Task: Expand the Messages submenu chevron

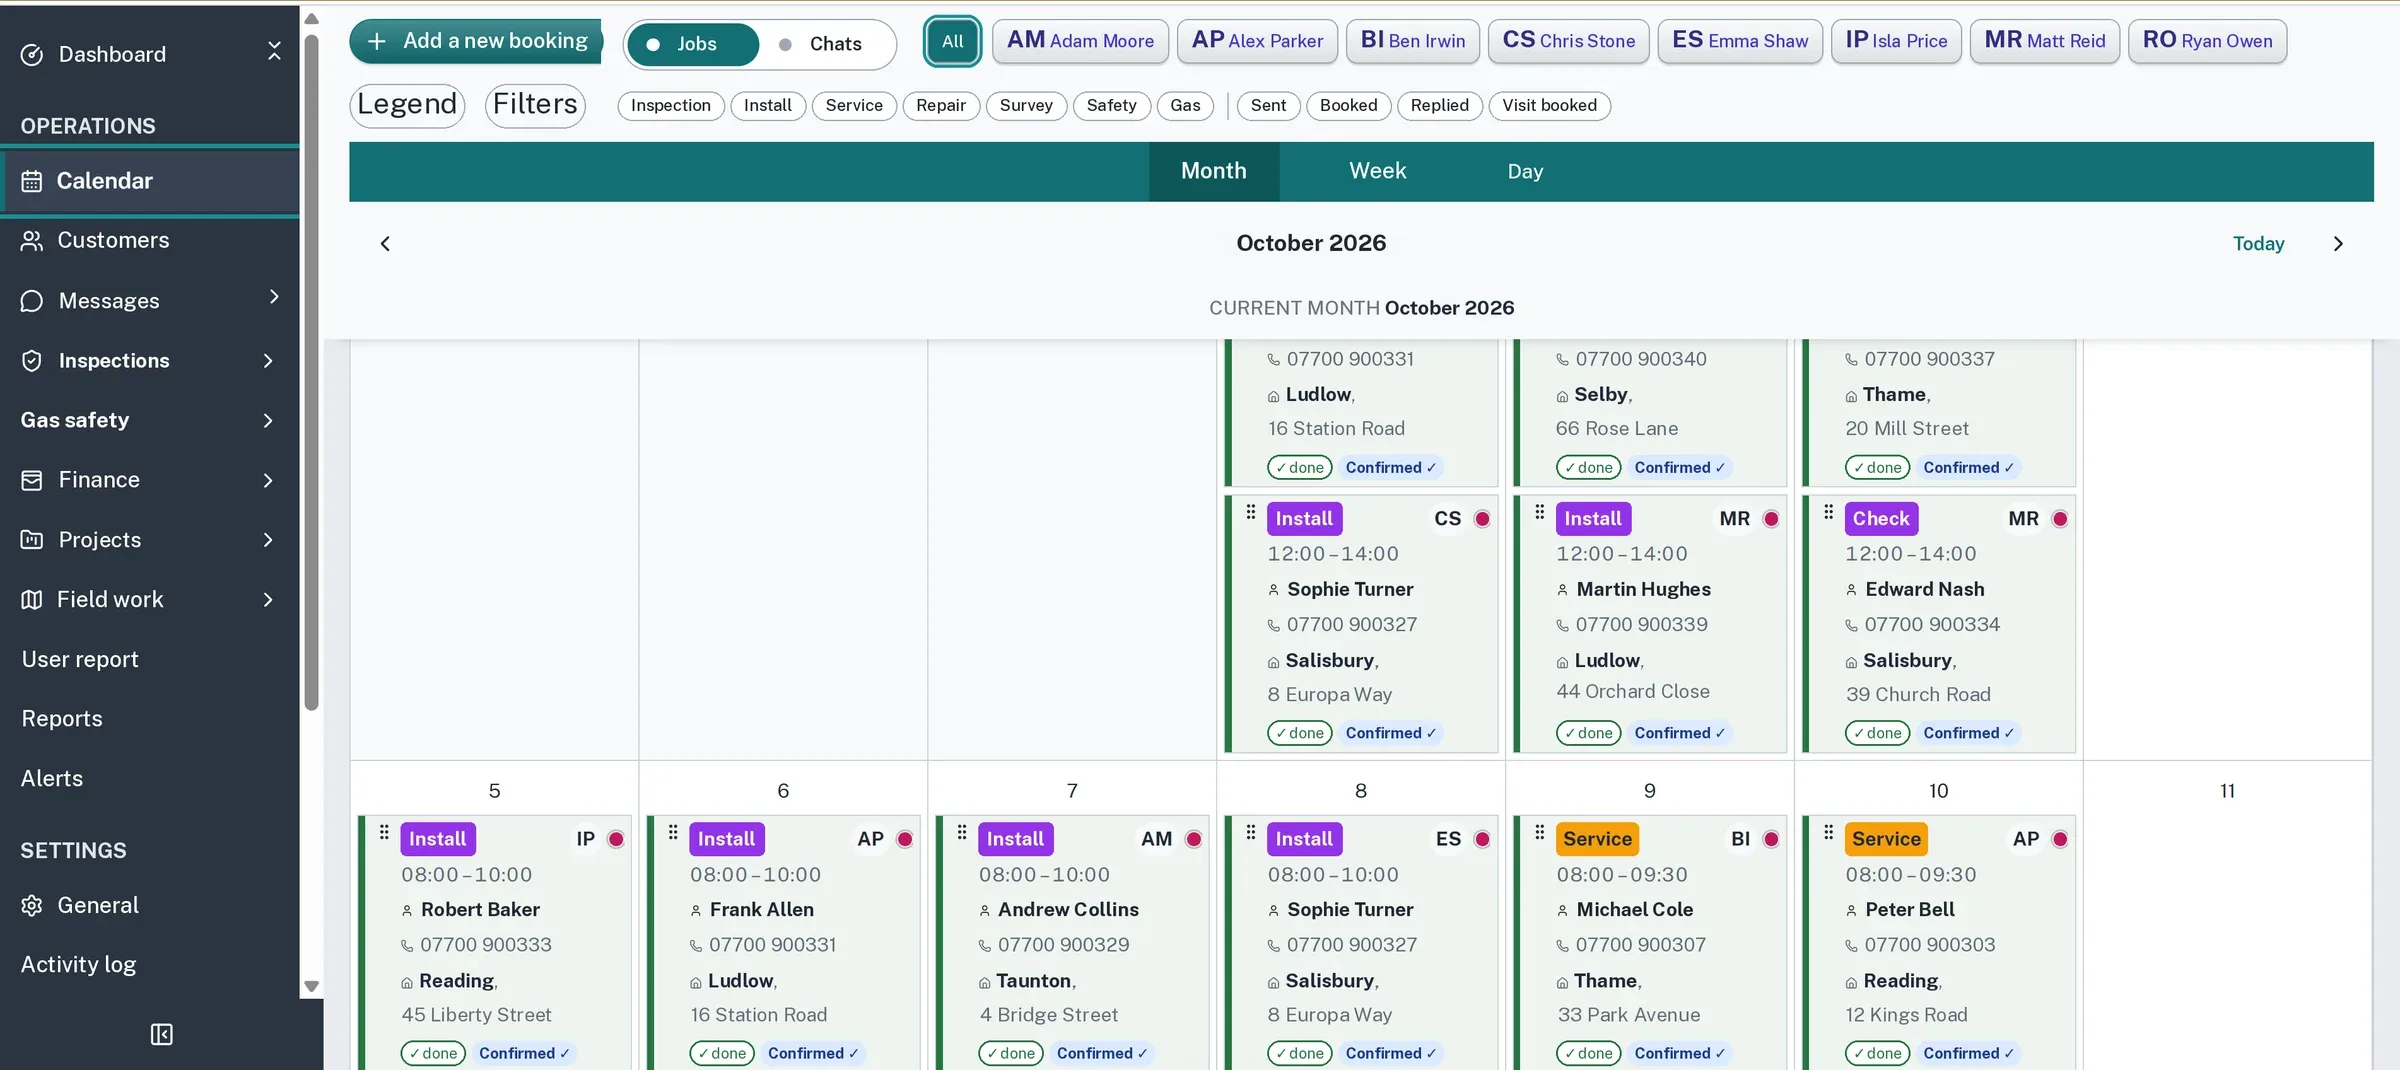Action: 273,297
